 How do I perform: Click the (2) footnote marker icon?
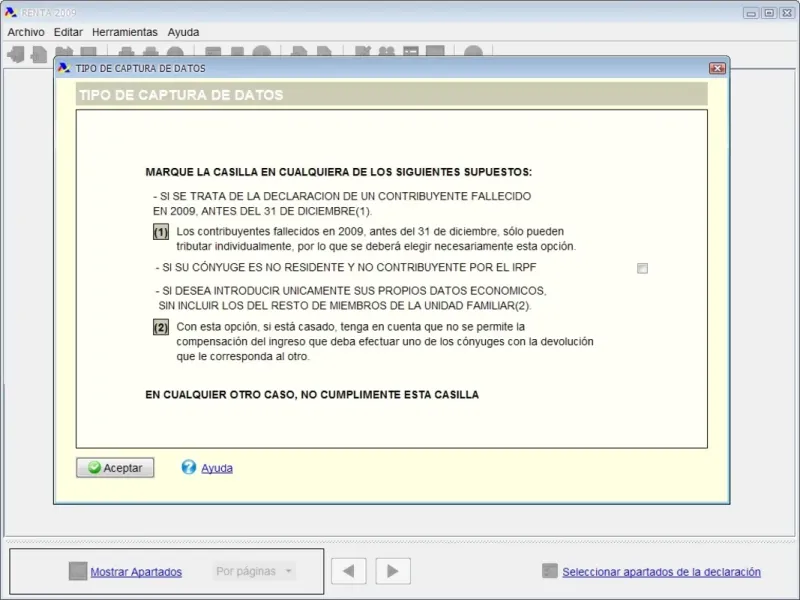point(161,328)
